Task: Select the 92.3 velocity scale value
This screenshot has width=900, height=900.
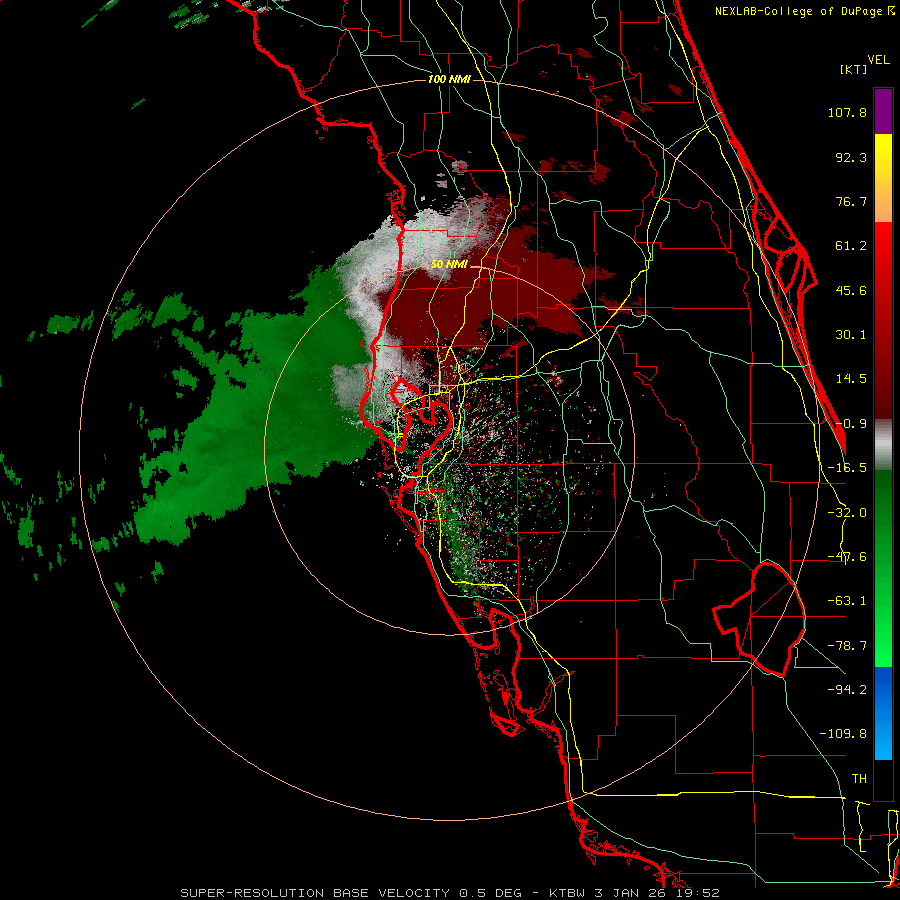Action: tap(851, 157)
